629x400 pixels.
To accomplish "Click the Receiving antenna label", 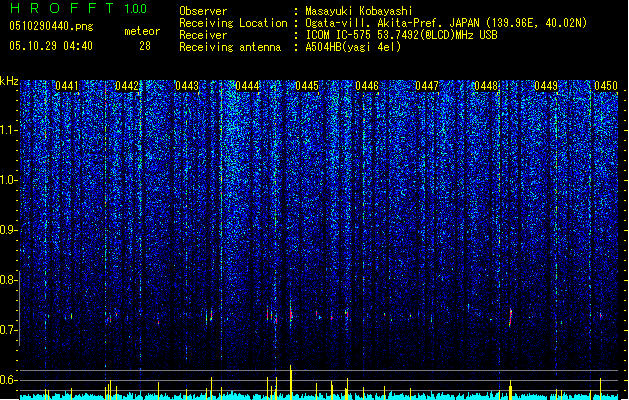I will click(x=230, y=47).
